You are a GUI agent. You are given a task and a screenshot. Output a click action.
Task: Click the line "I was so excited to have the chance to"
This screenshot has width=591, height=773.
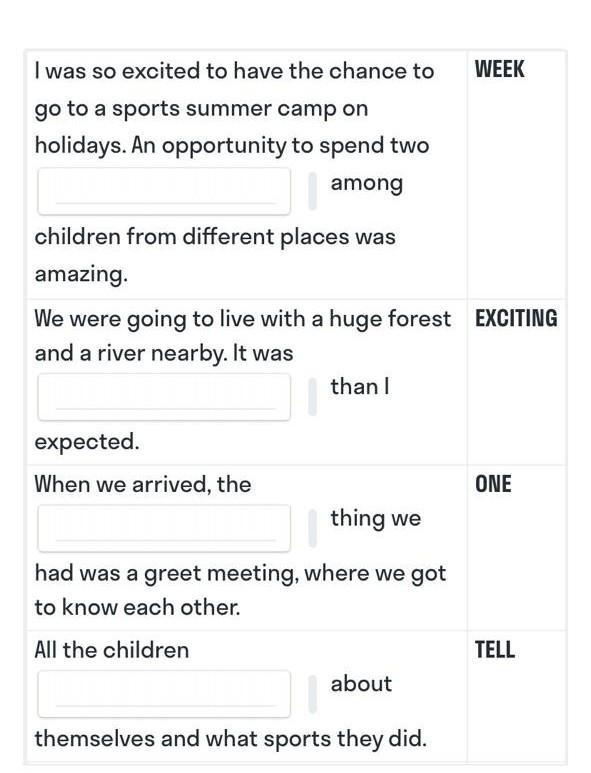pos(234,71)
